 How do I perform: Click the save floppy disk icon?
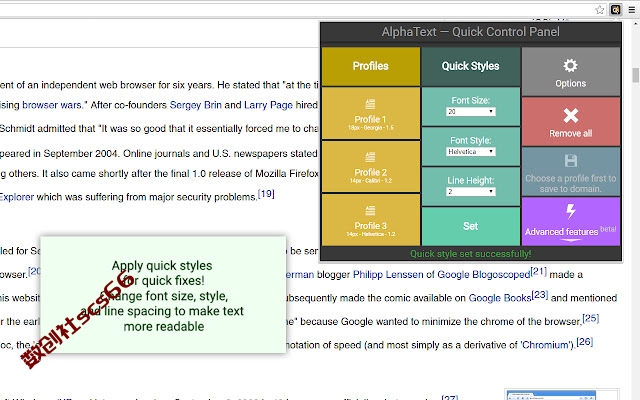(x=571, y=161)
